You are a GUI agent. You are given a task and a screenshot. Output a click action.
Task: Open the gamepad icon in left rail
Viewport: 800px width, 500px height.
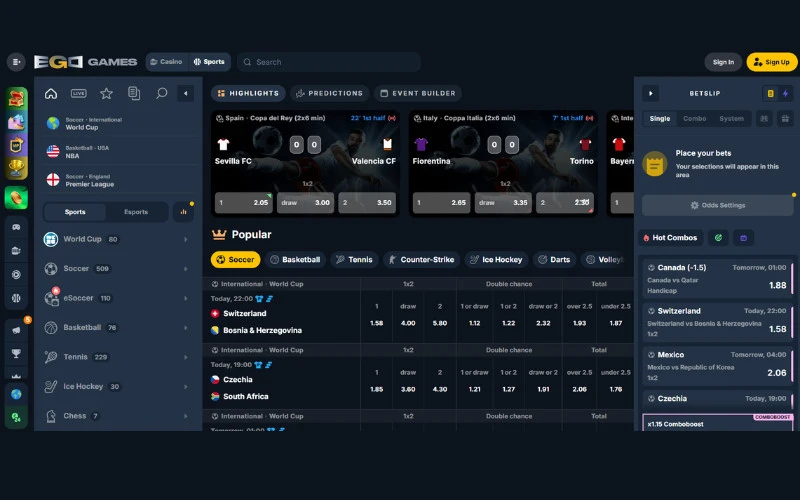[x=16, y=227]
